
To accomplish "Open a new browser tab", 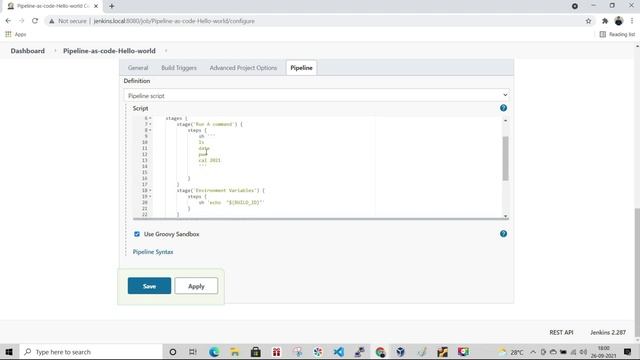I will (111, 6).
